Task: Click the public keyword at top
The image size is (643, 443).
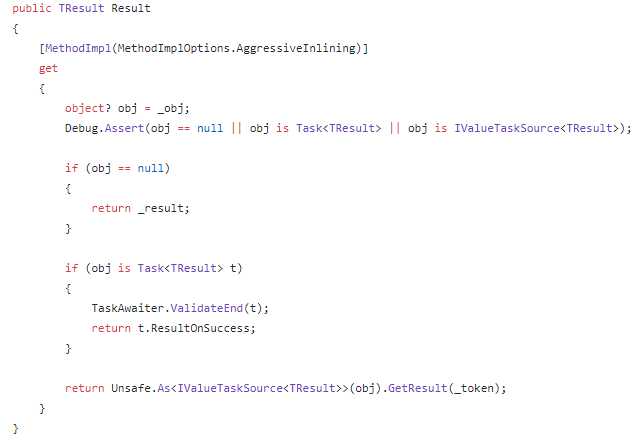Action: (x=32, y=9)
